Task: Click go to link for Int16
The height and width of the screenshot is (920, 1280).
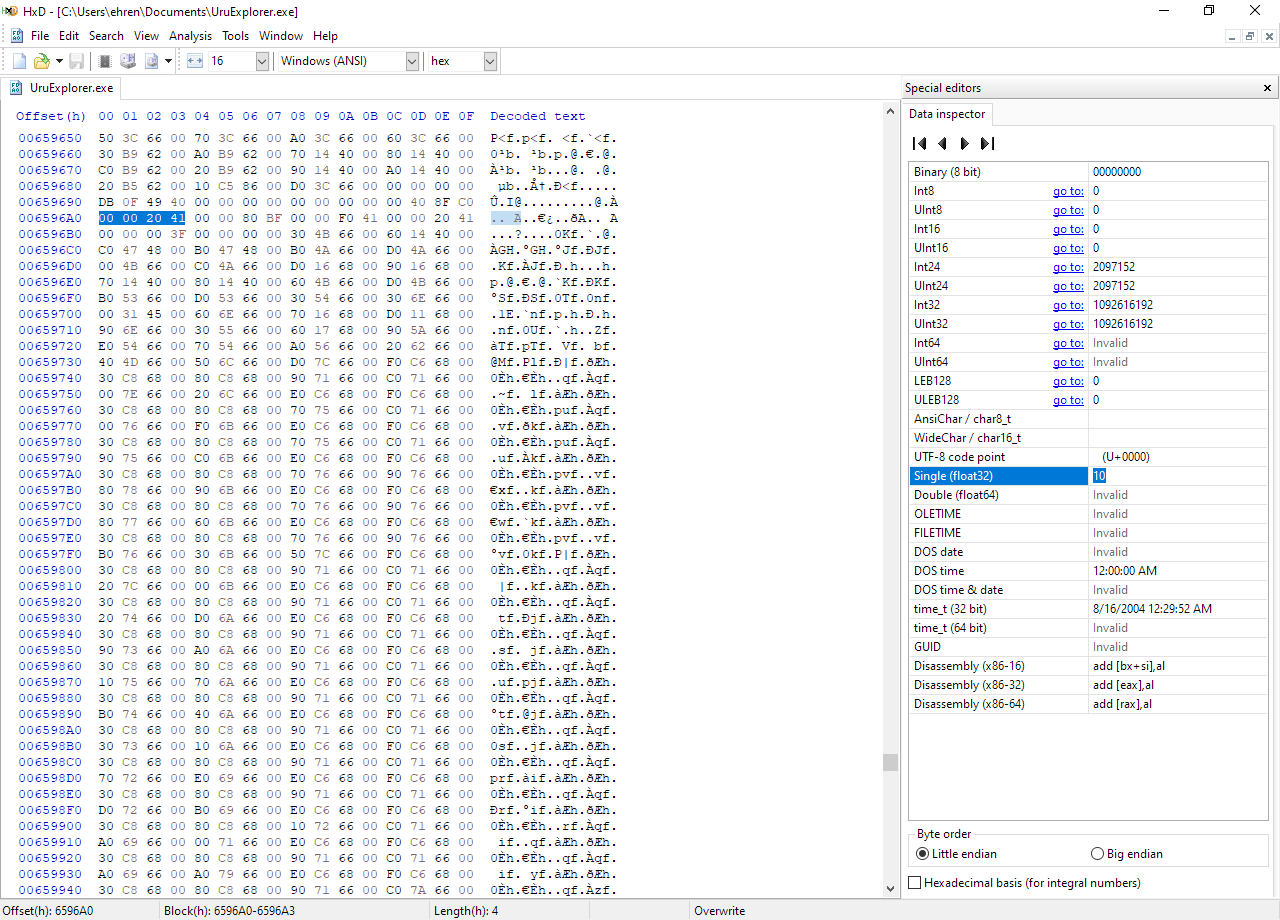Action: [1068, 229]
